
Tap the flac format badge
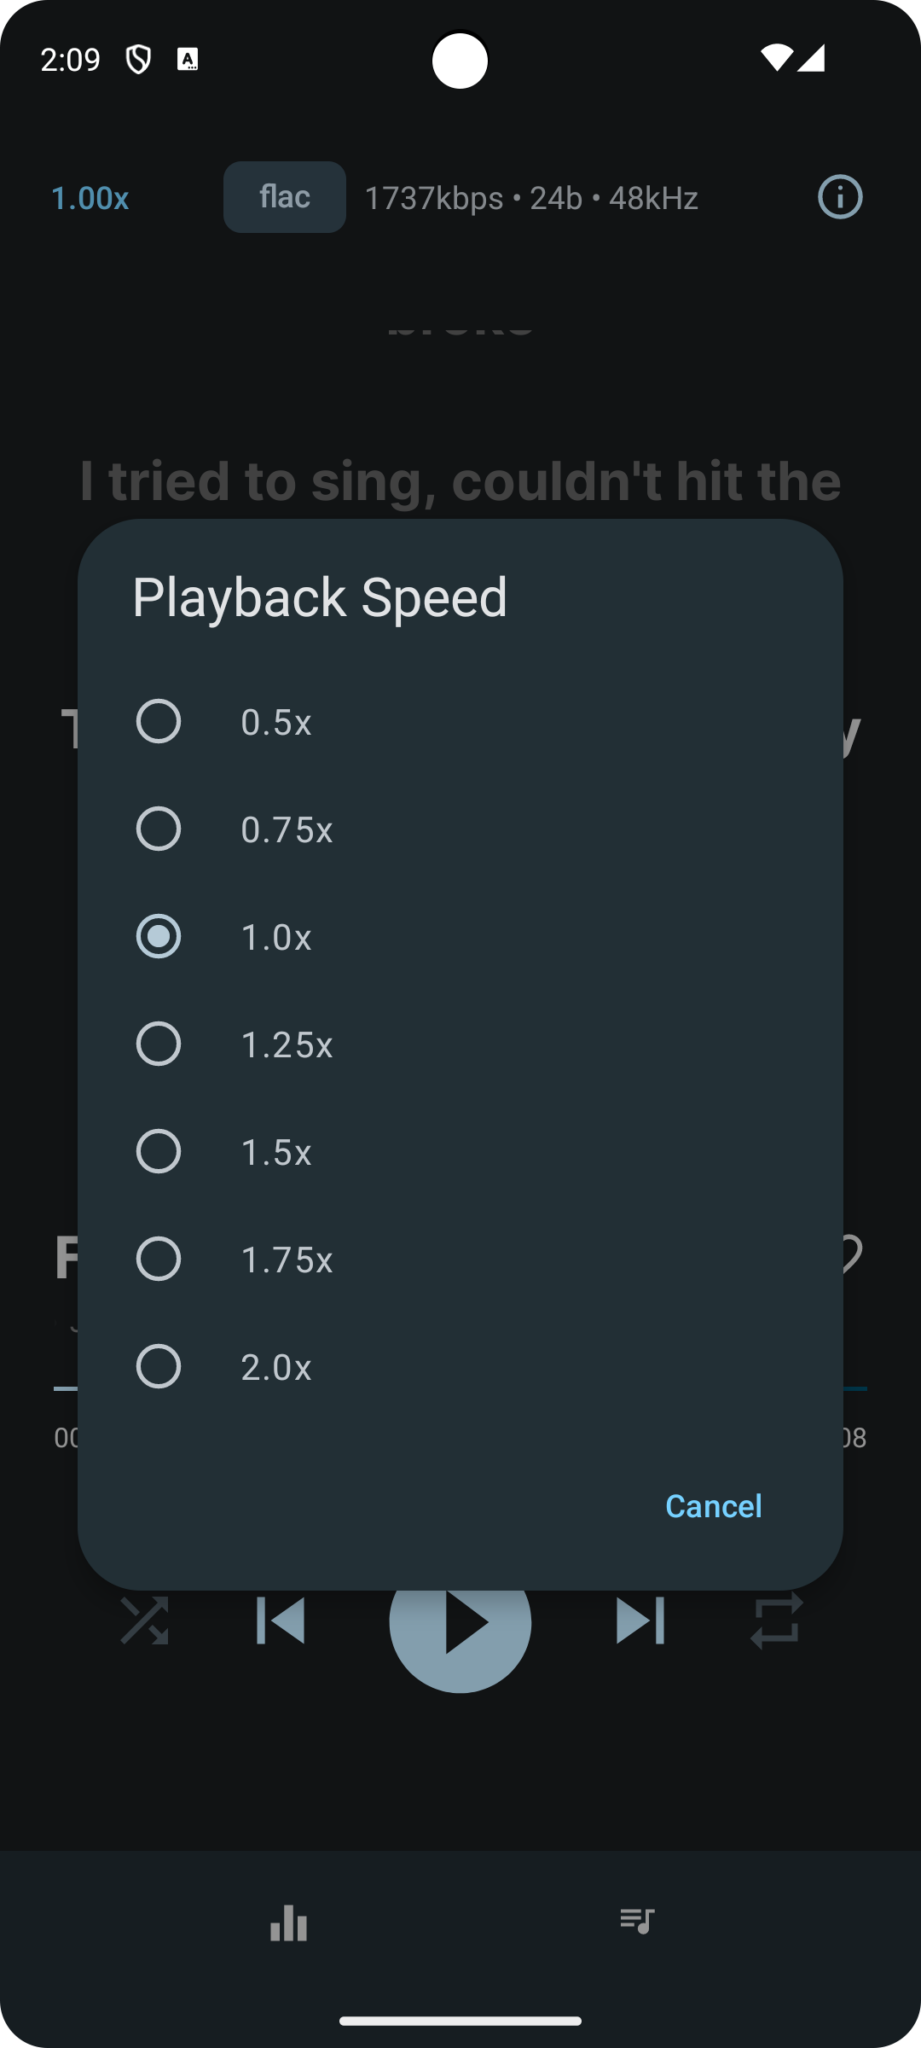(285, 197)
